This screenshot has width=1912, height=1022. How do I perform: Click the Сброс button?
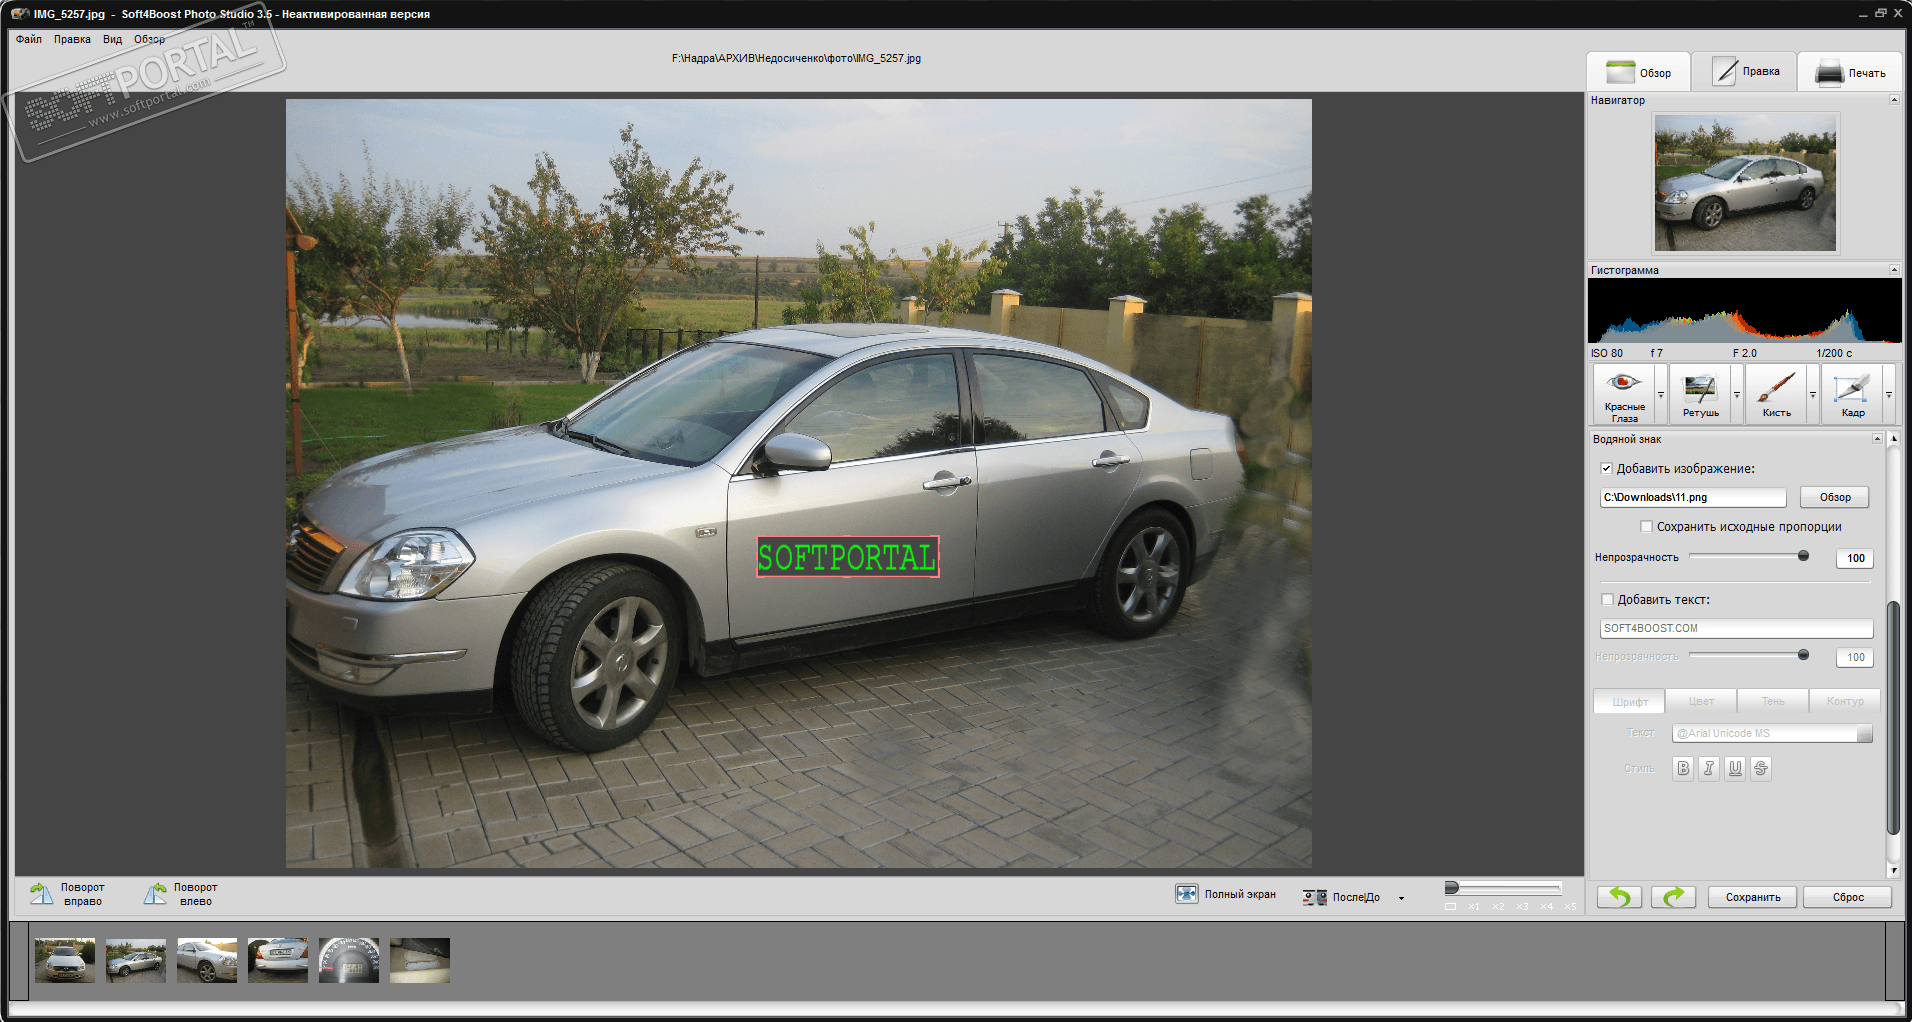click(1848, 897)
